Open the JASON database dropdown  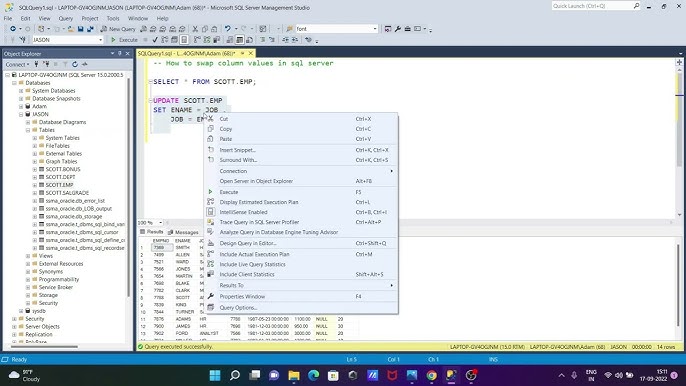point(100,40)
